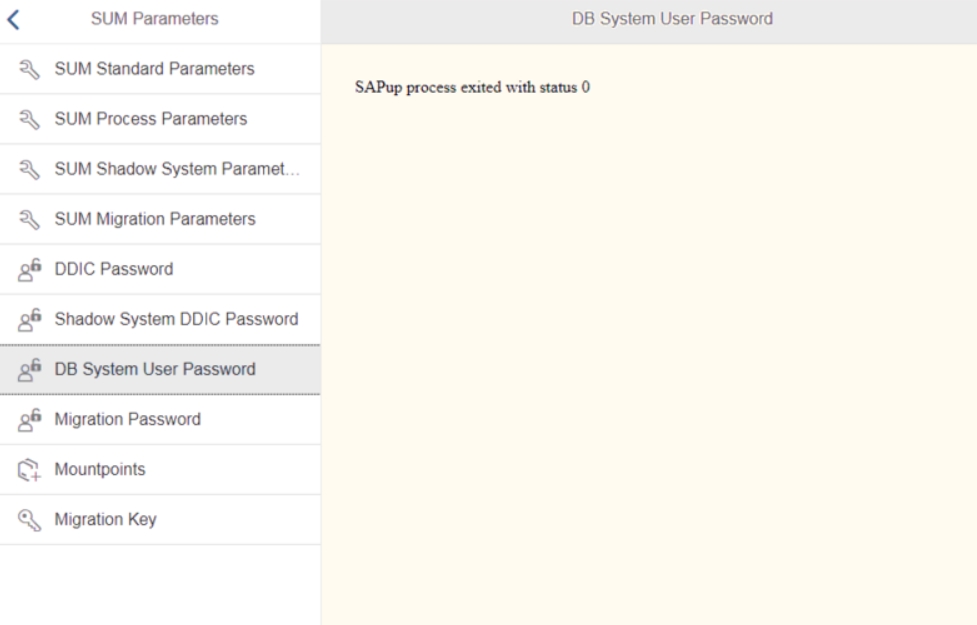Select SUM Process Parameters item
Viewport: 977px width, 625px height.
click(160, 119)
